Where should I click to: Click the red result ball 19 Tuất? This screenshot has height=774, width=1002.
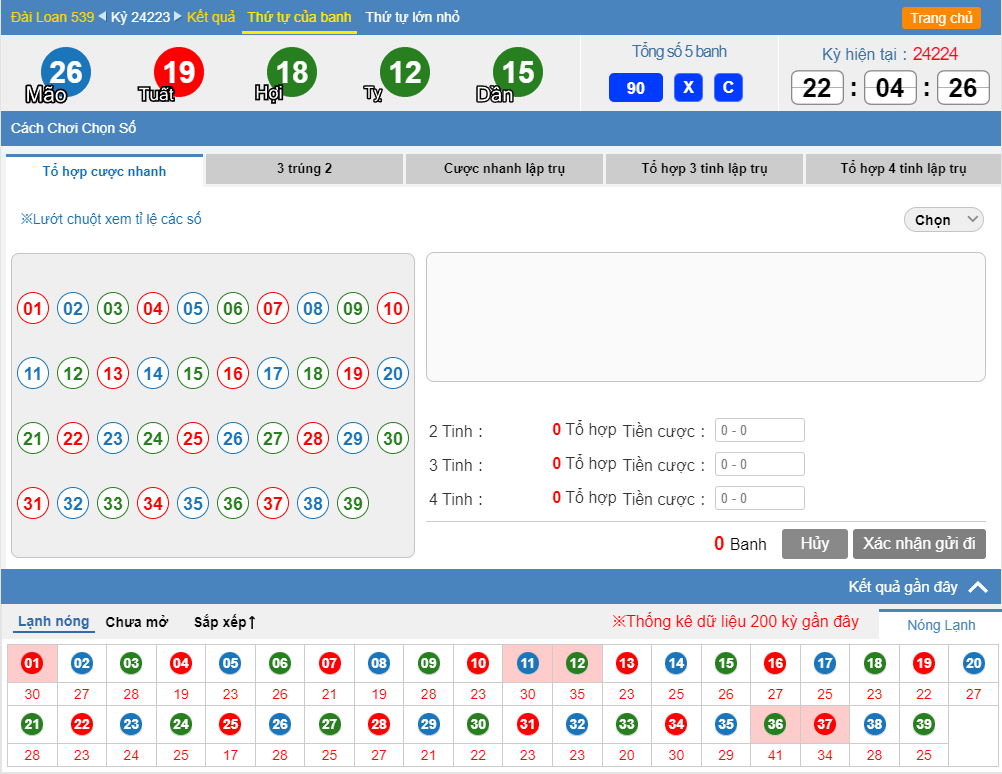179,72
